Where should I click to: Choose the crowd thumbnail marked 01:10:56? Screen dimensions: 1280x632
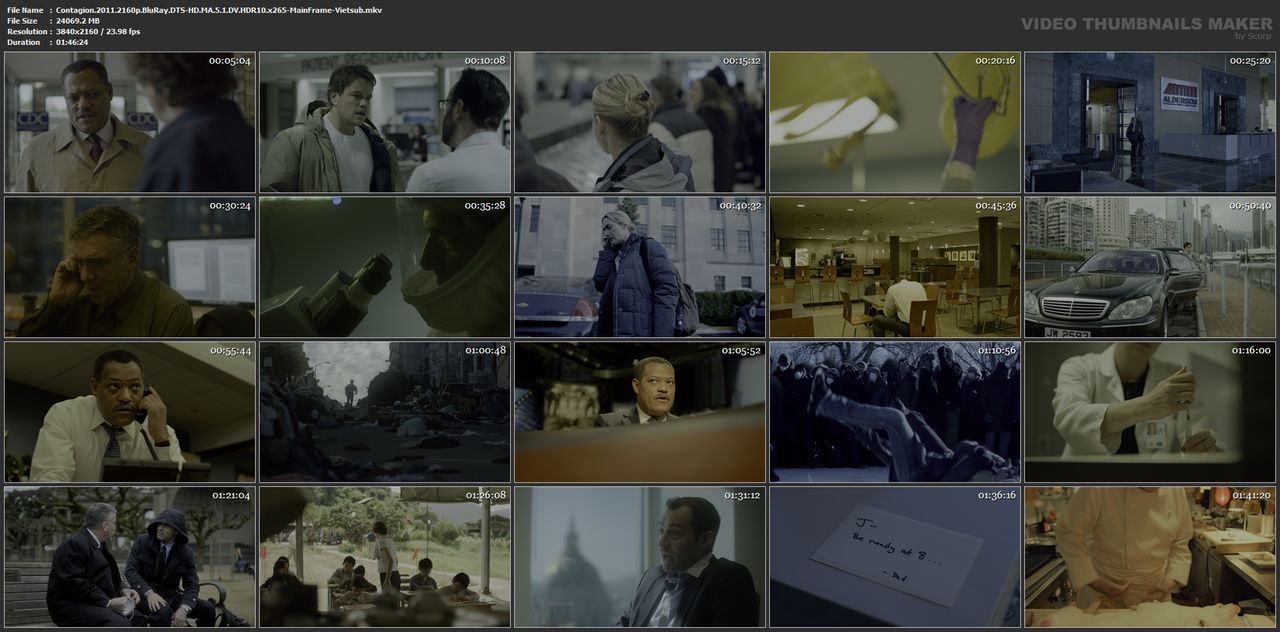[895, 412]
